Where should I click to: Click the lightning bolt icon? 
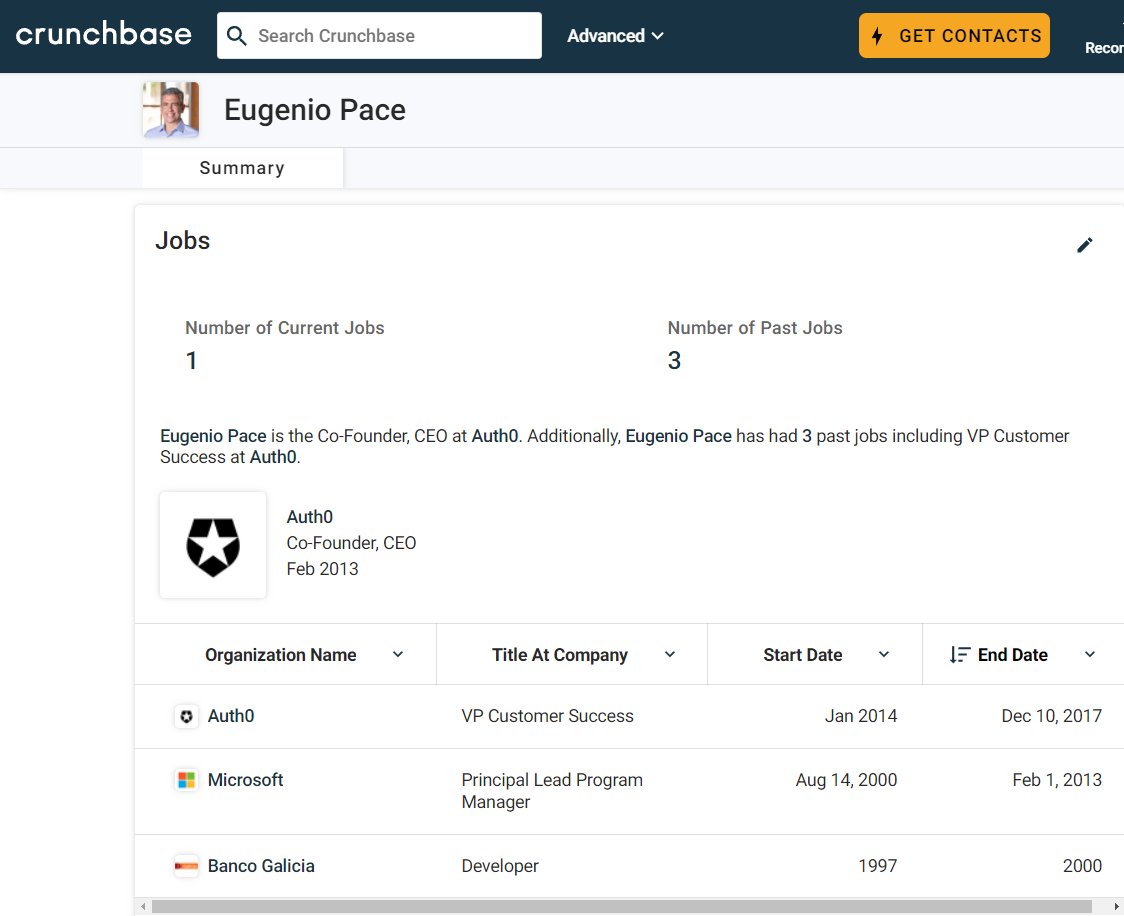coord(877,35)
